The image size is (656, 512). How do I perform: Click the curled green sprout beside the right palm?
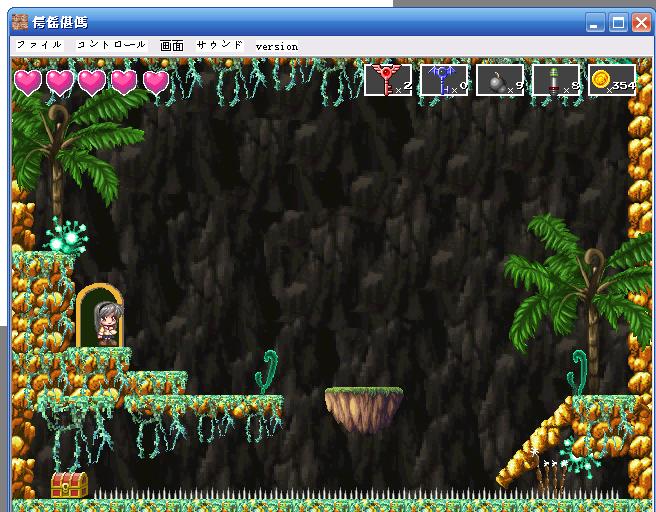pos(578,372)
